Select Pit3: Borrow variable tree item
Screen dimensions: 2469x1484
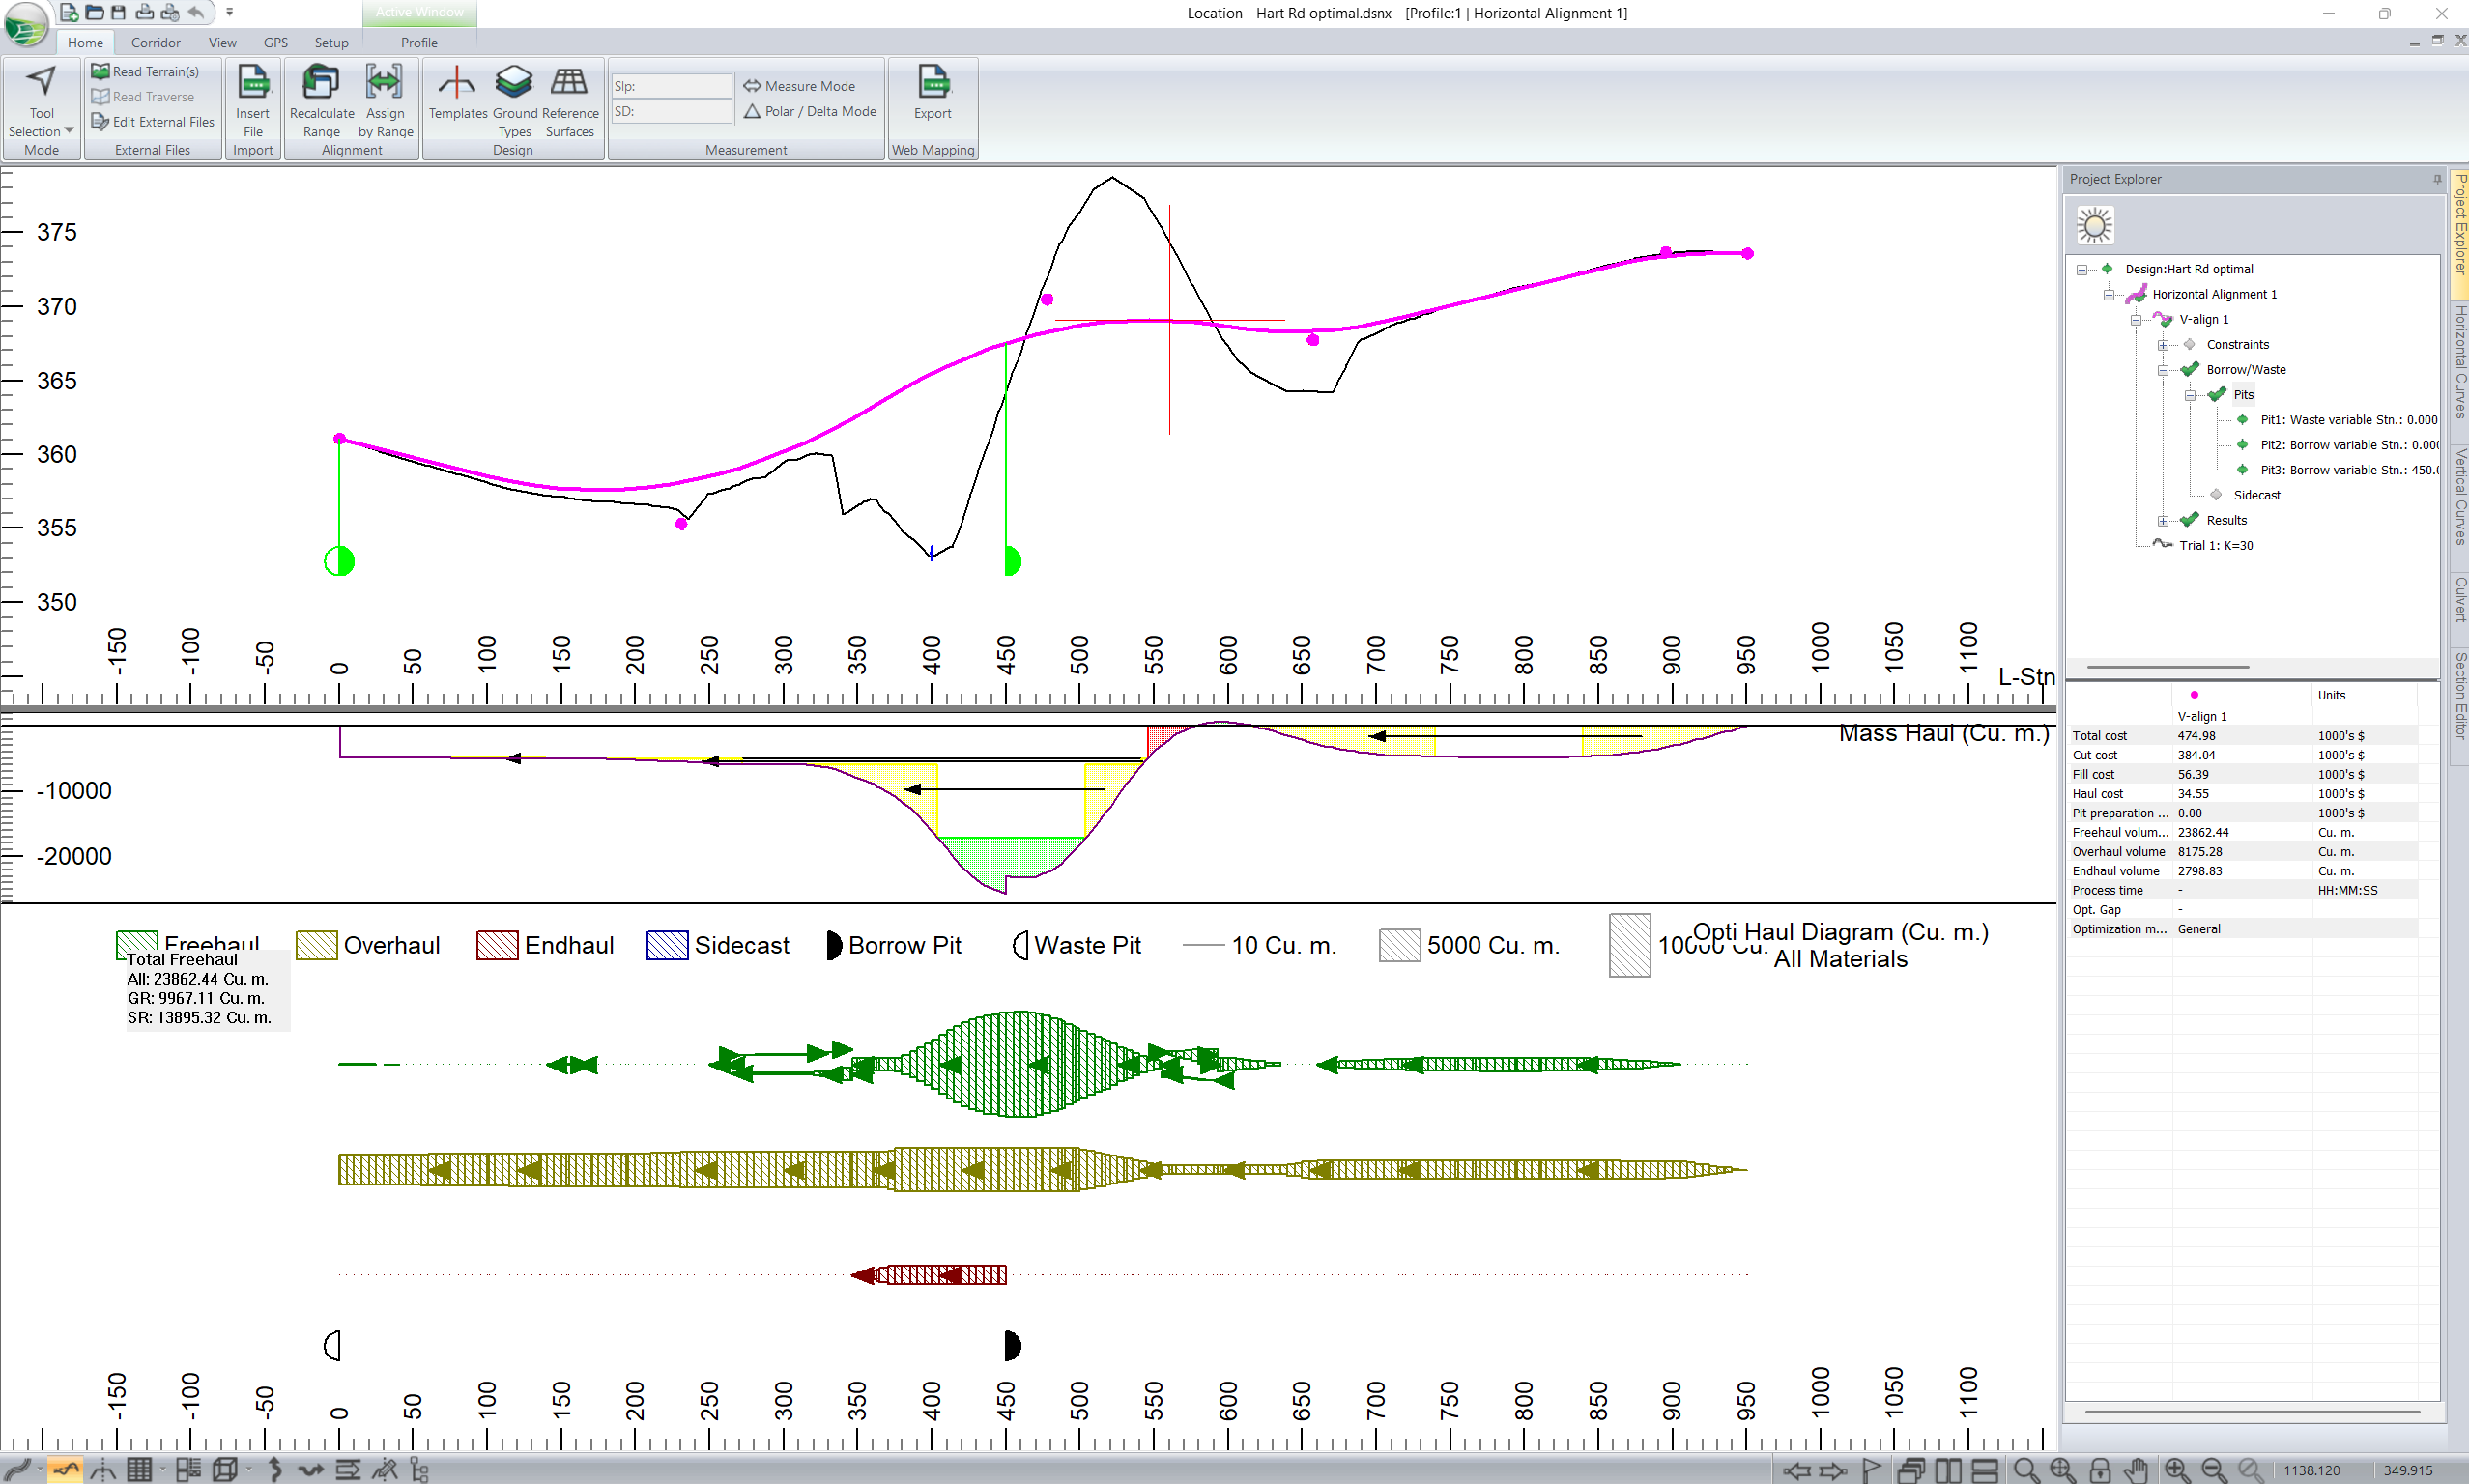[2348, 470]
